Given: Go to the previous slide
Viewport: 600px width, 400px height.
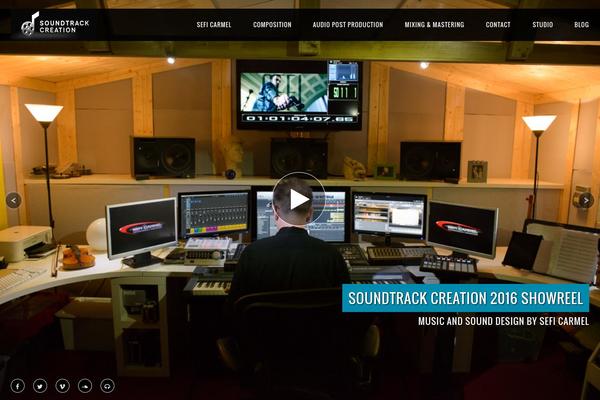Looking at the screenshot, I should 14,200.
